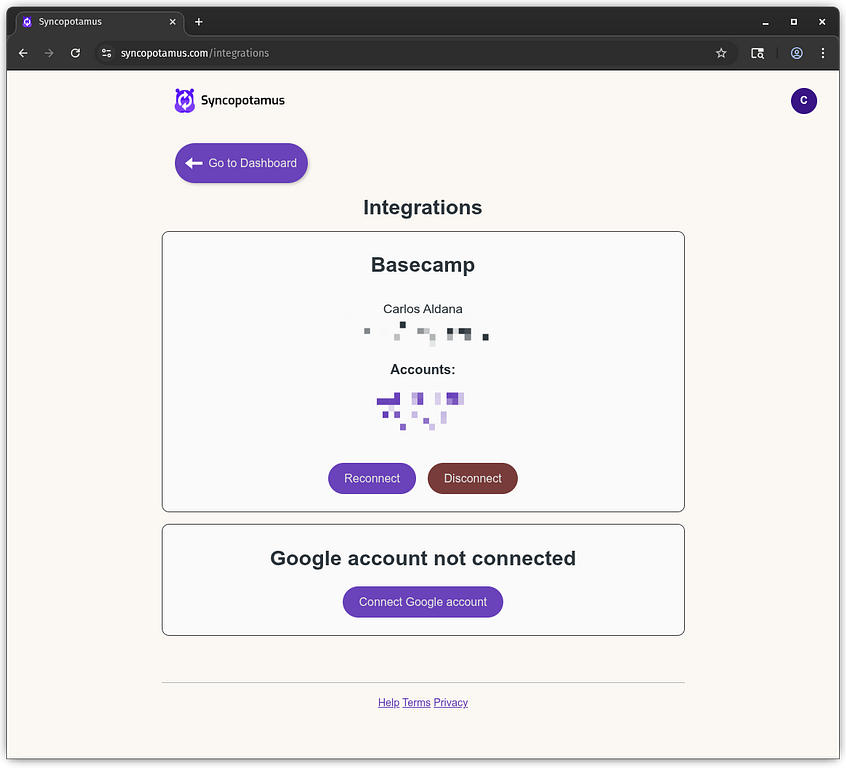The height and width of the screenshot is (768, 846).
Task: Bookmark this page with the star icon
Action: tap(721, 53)
